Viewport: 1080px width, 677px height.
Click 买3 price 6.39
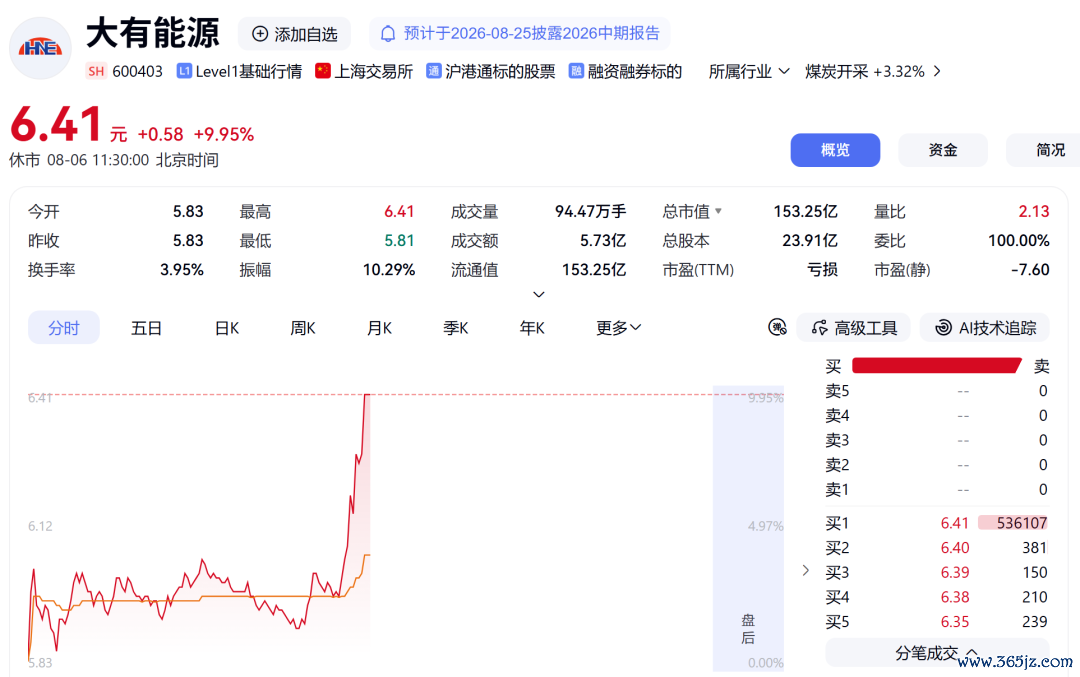point(955,573)
